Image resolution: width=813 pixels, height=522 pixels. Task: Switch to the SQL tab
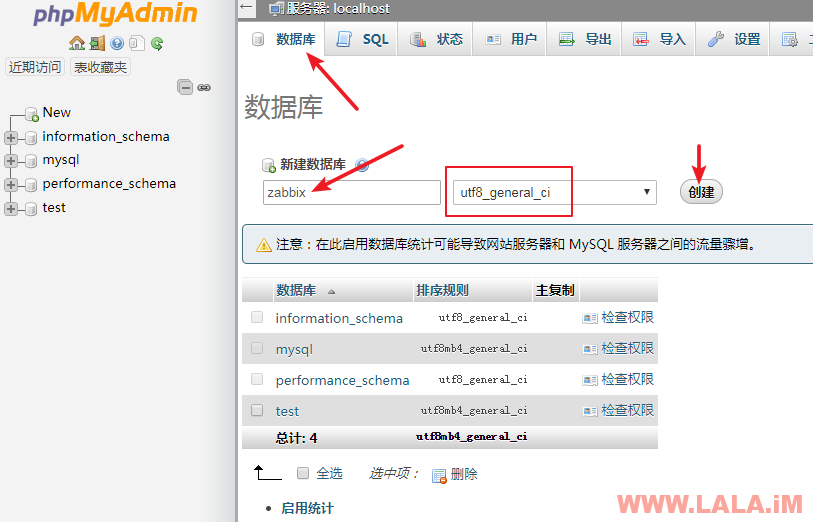click(363, 40)
